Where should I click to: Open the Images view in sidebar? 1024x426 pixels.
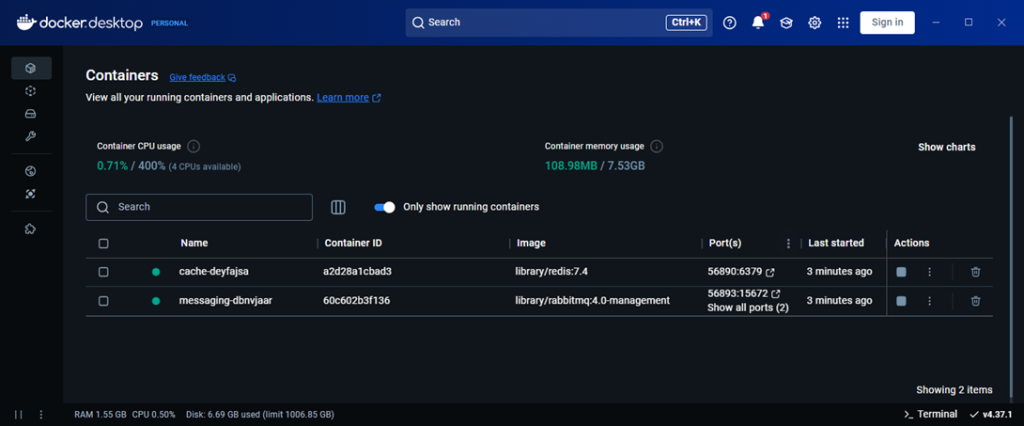point(31,91)
